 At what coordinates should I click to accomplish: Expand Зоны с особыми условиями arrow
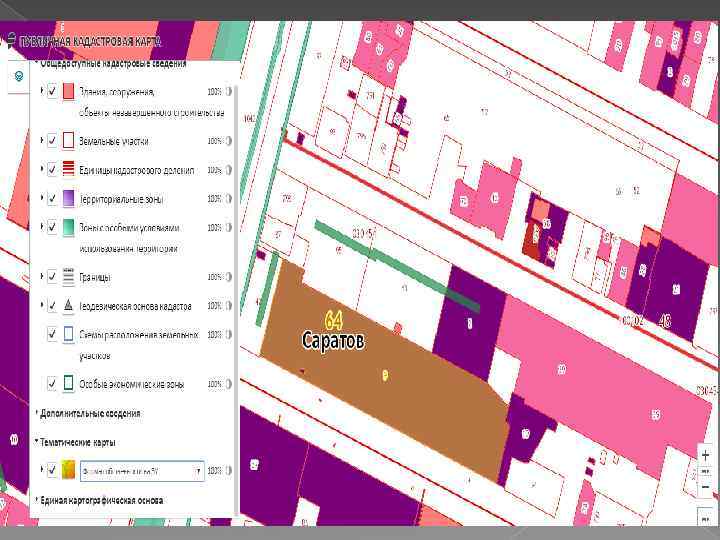(x=42, y=226)
